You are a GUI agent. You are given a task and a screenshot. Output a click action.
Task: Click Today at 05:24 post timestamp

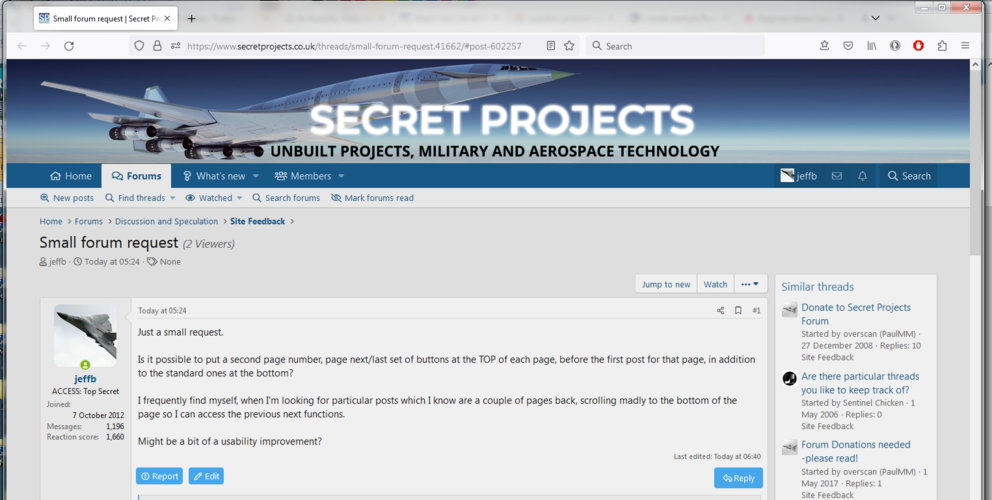(162, 311)
